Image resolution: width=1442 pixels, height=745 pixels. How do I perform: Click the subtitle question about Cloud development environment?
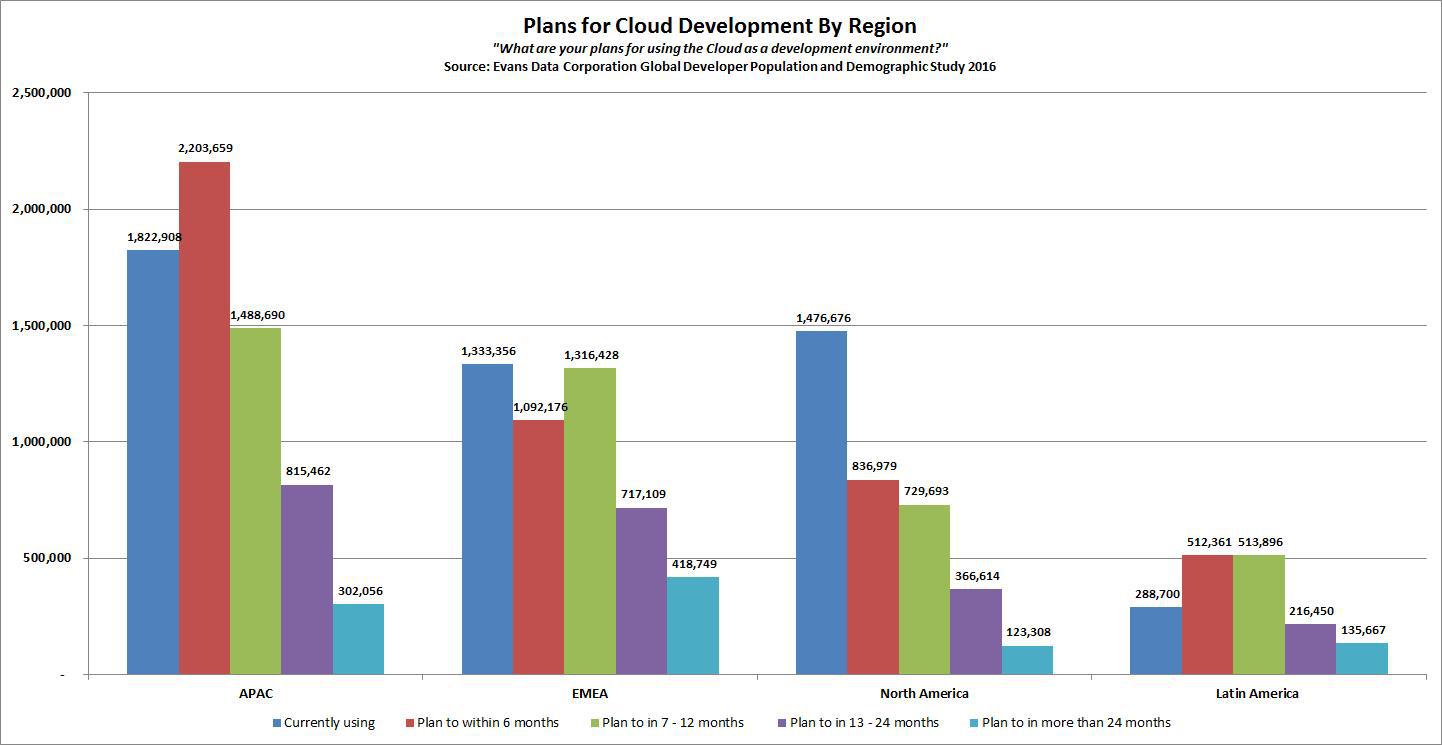(x=720, y=49)
